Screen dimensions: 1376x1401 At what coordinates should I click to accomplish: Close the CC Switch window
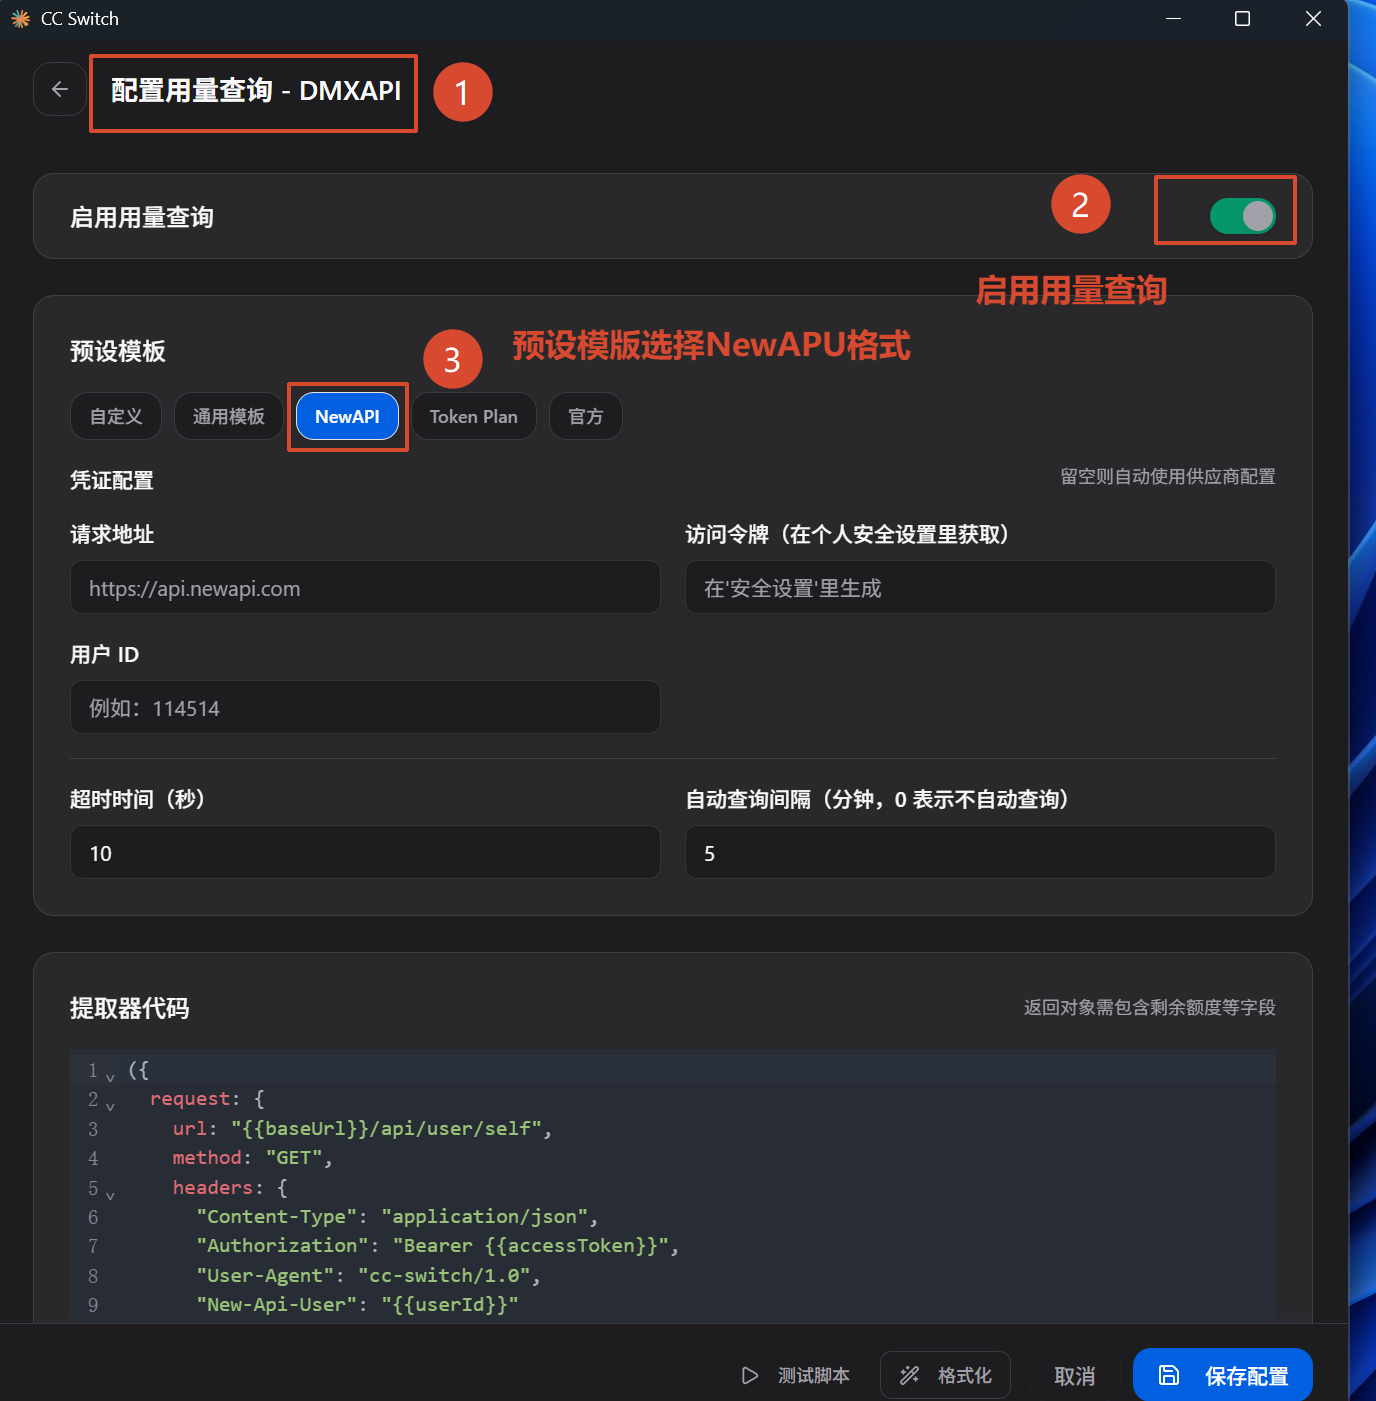1313,19
